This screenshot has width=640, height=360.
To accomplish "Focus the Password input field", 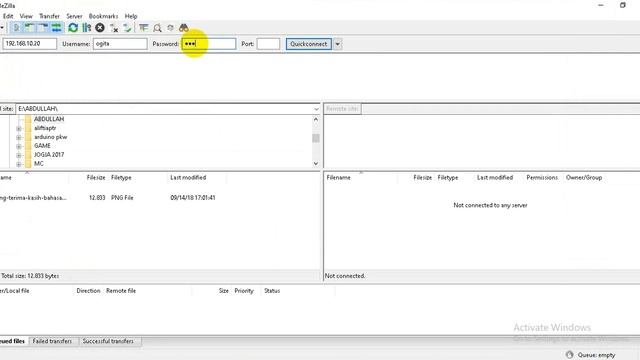I will click(x=209, y=44).
